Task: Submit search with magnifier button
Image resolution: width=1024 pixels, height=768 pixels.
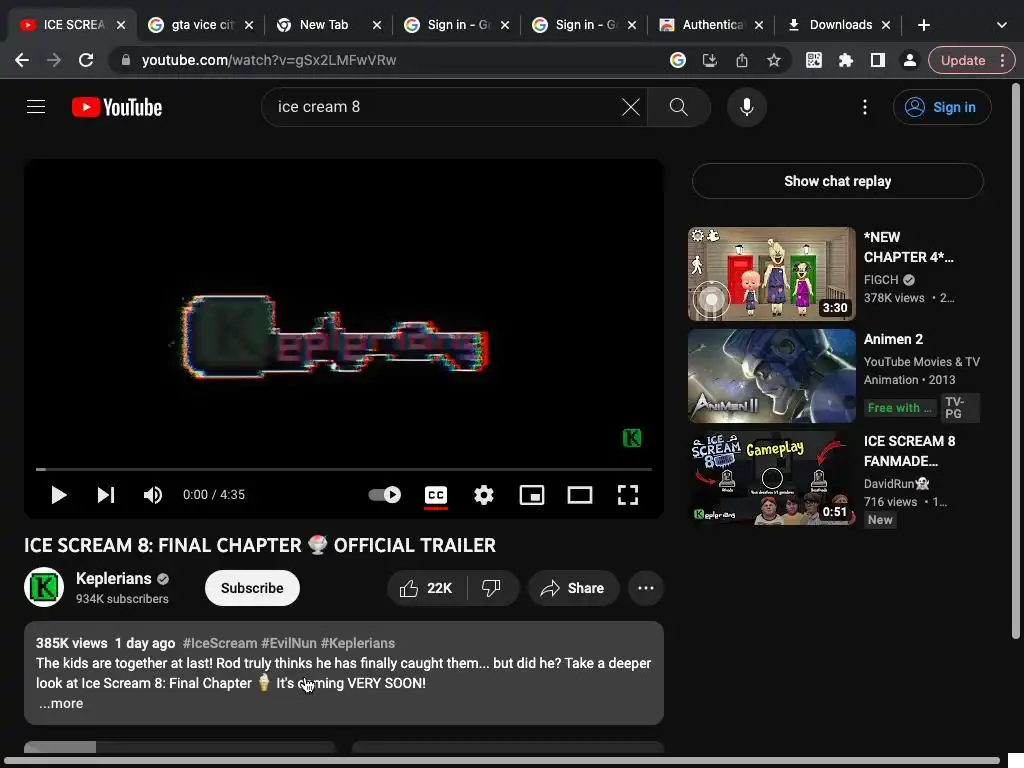Action: [x=679, y=107]
